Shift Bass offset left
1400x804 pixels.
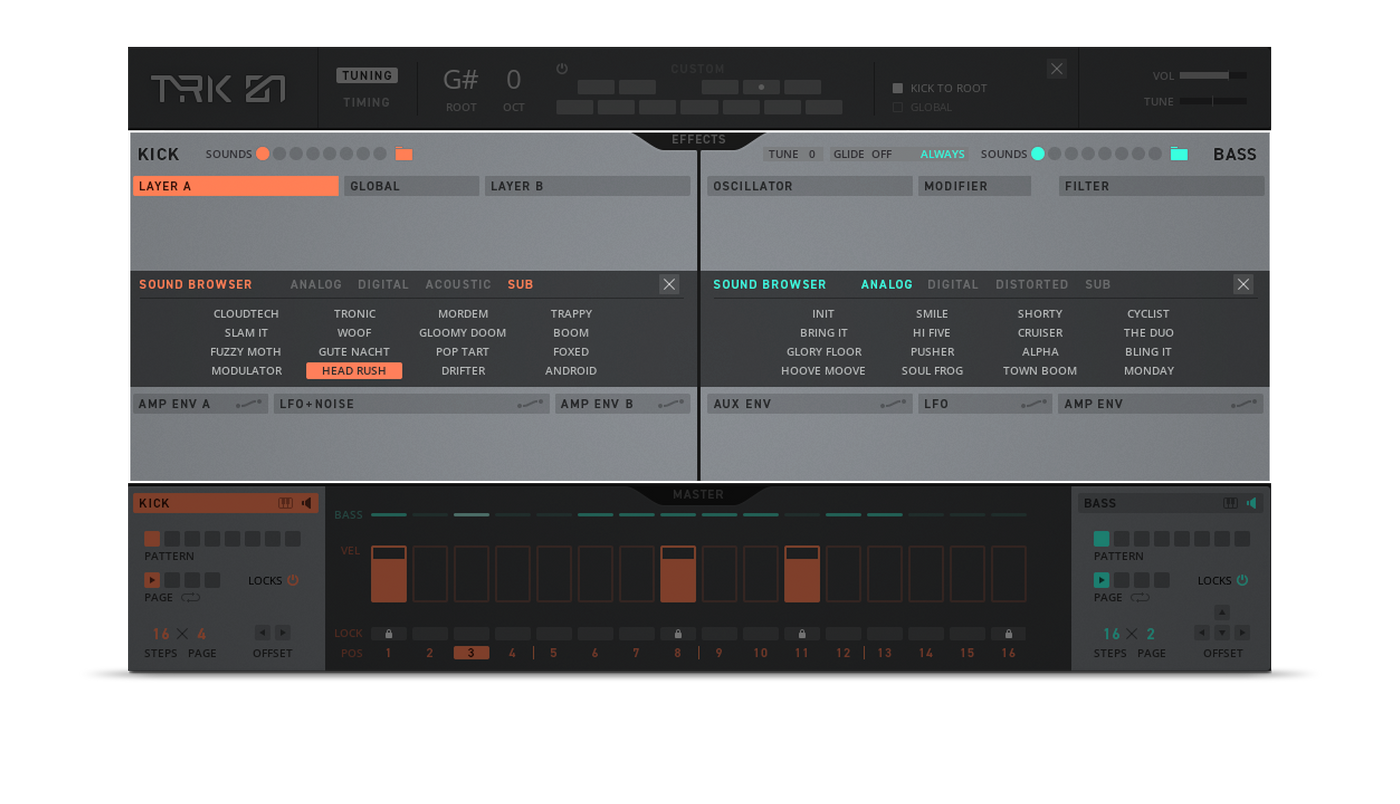1202,633
